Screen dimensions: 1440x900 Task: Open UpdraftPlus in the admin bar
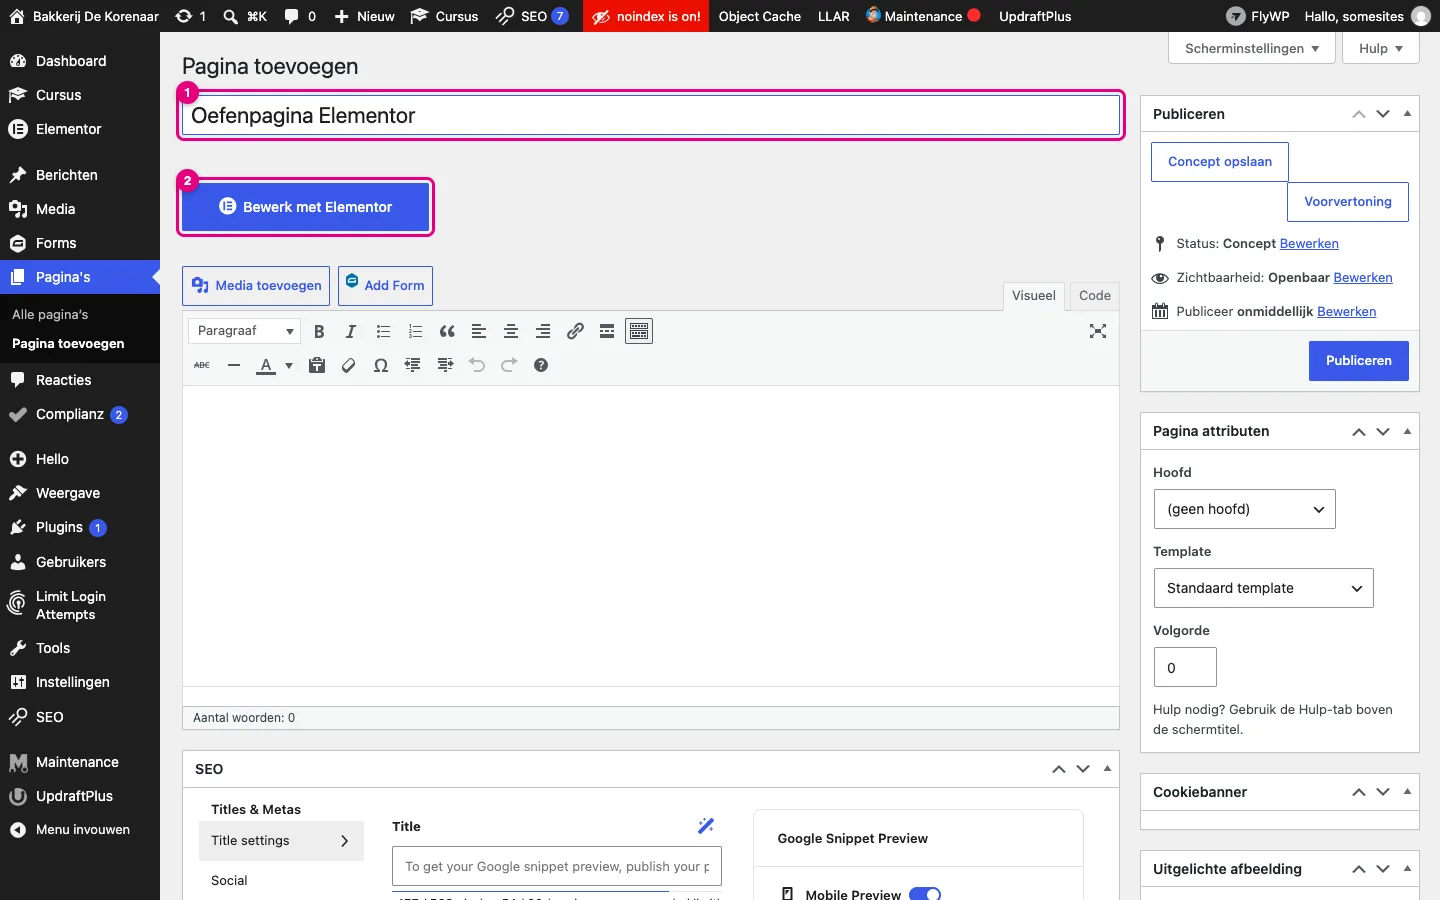(1035, 16)
